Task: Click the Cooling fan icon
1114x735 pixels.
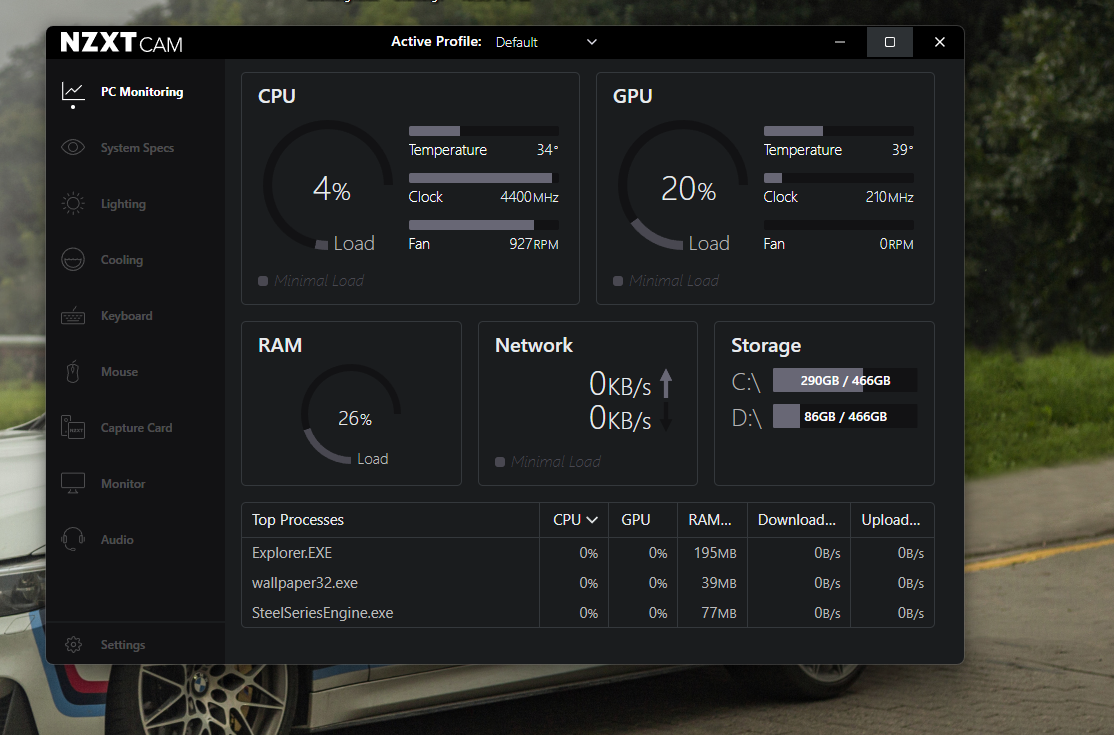Action: click(72, 260)
